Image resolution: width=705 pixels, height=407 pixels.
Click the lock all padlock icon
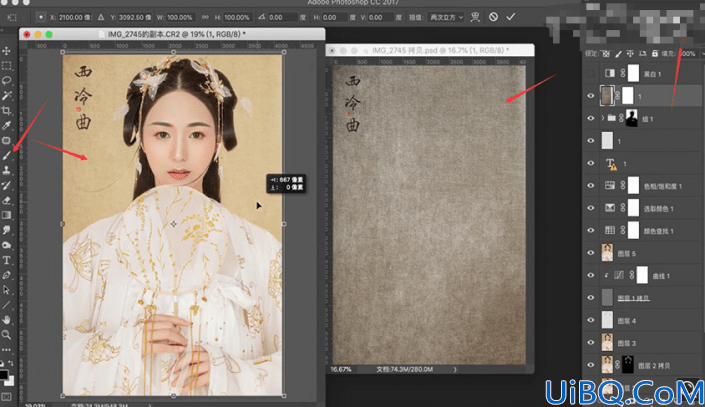pos(655,54)
